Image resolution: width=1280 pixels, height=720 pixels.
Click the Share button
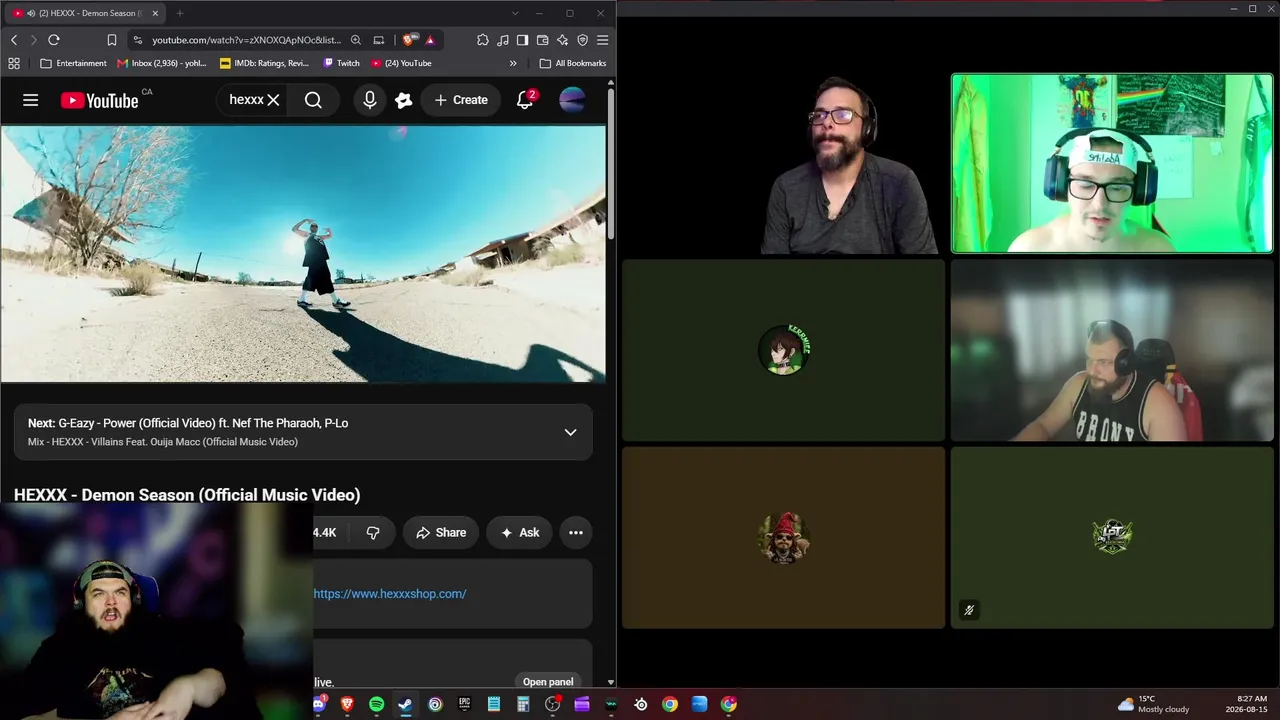click(x=441, y=533)
